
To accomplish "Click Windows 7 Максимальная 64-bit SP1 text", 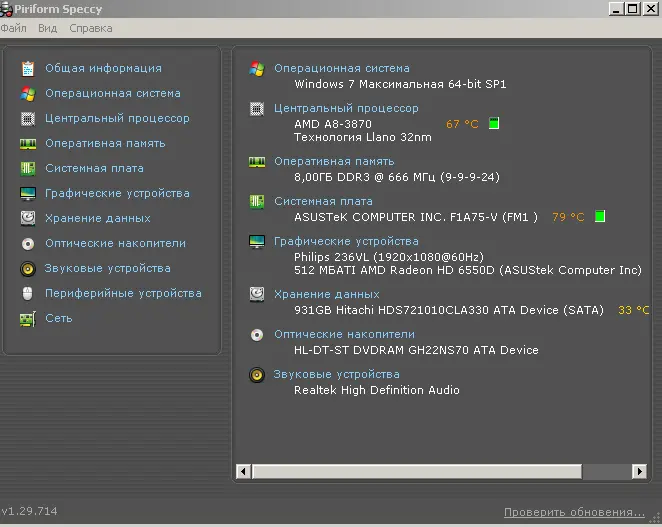I will [x=400, y=84].
